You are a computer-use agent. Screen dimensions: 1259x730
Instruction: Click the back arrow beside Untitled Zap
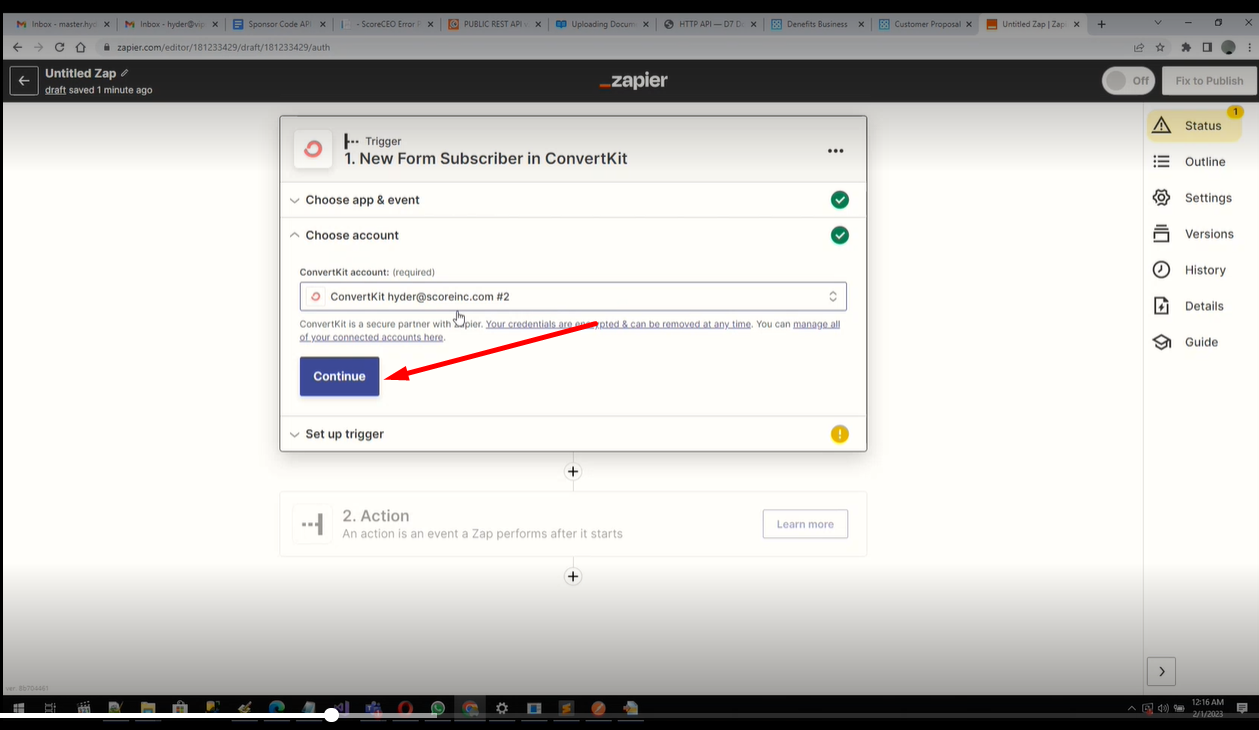tap(24, 81)
